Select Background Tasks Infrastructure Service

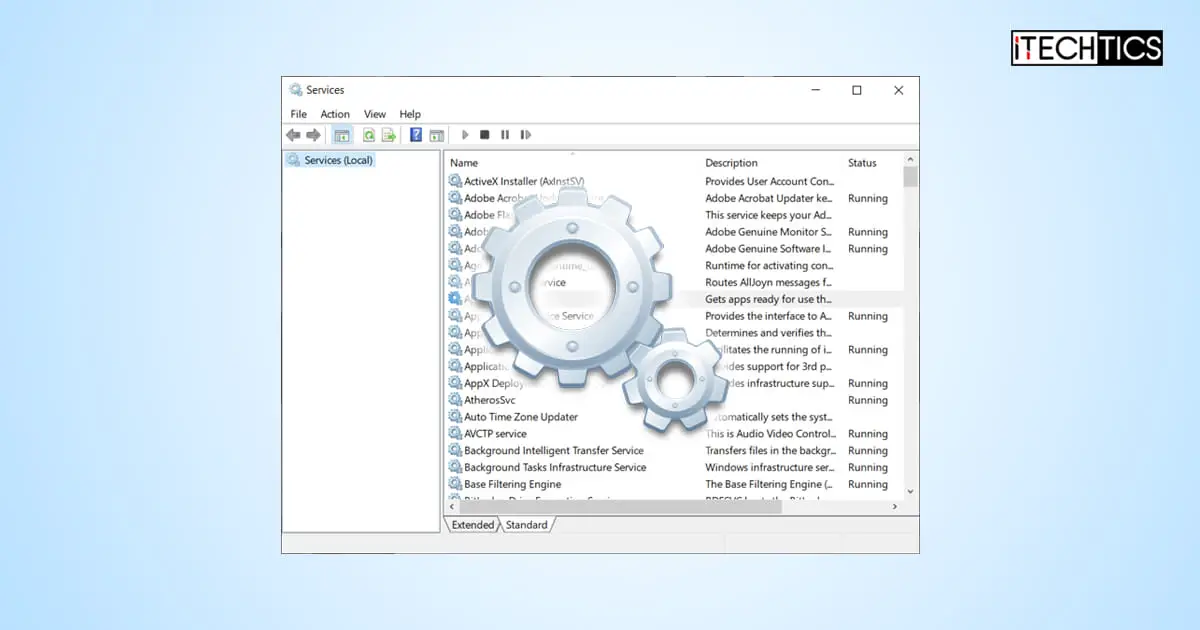555,467
